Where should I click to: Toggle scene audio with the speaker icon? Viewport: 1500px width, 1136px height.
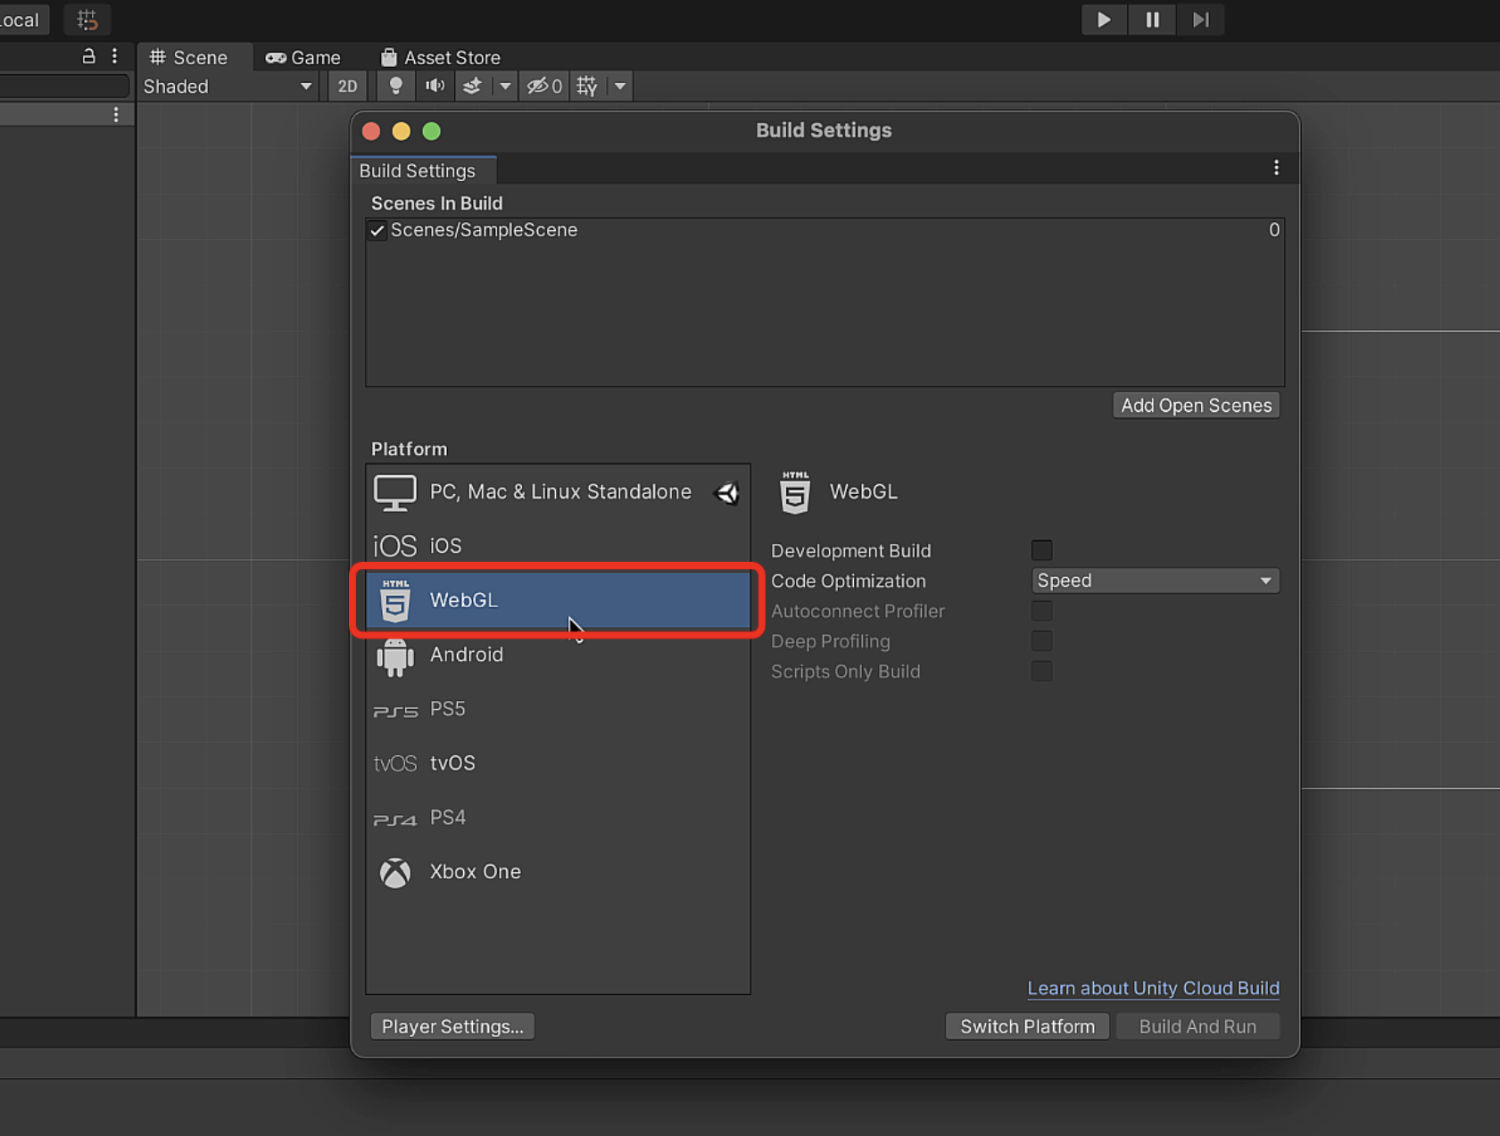coord(435,87)
